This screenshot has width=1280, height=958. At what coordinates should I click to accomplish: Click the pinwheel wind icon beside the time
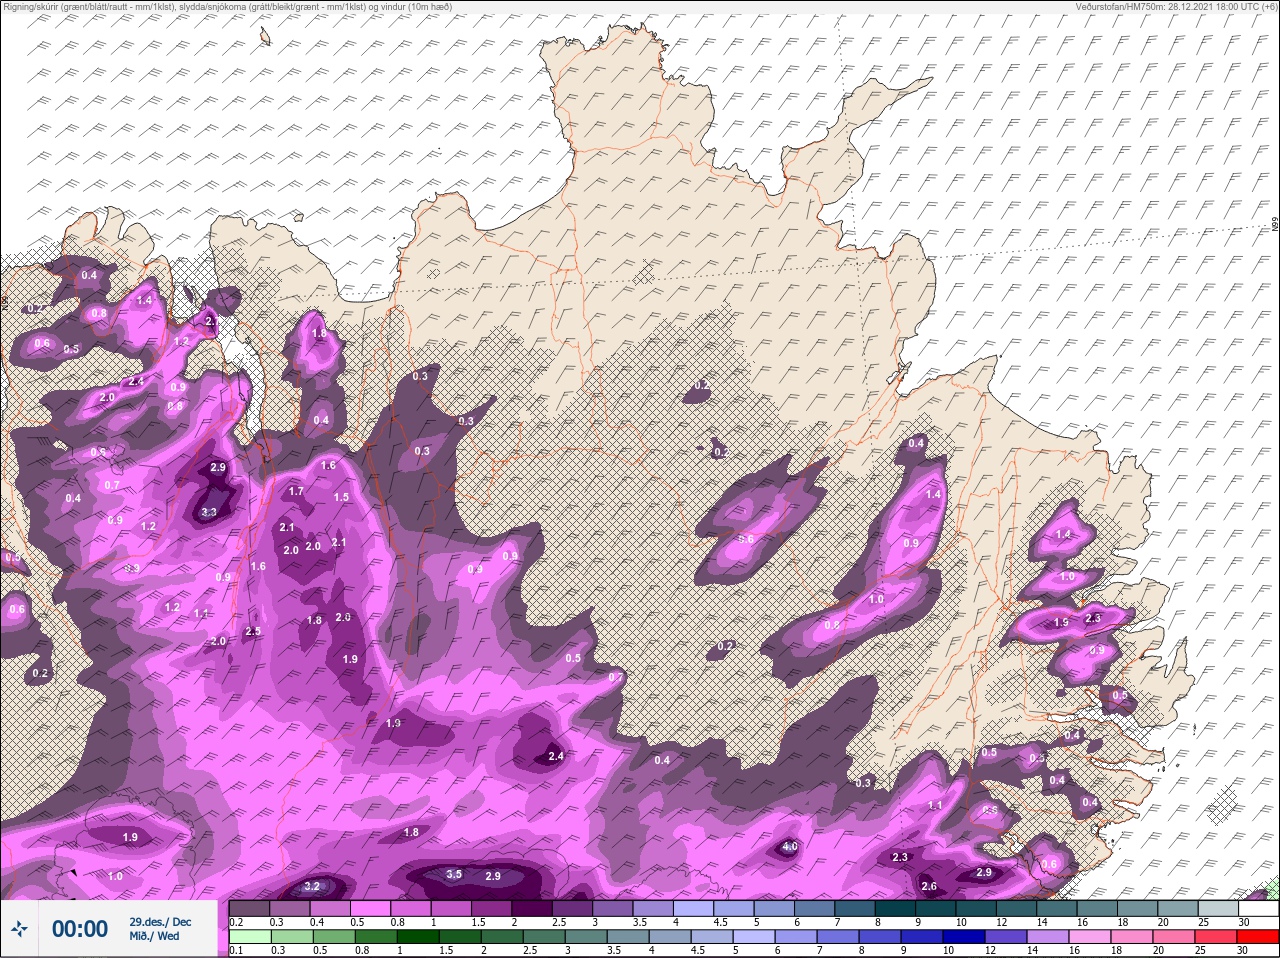pyautogui.click(x=20, y=929)
